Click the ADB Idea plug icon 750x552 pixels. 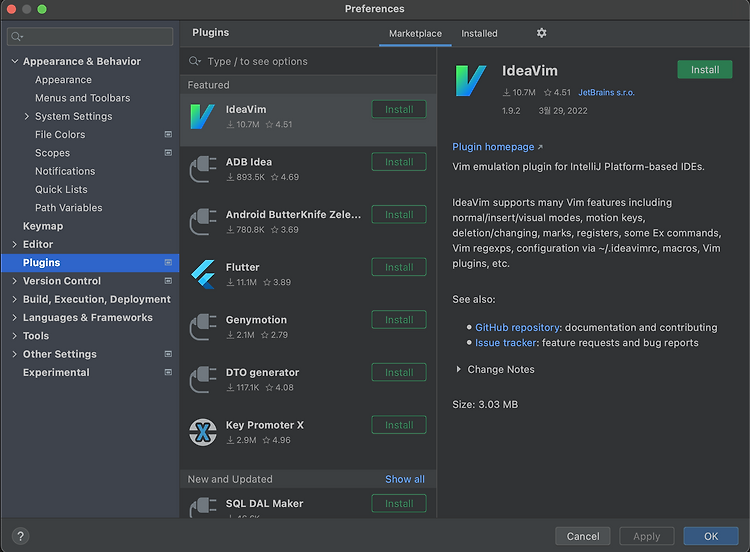[203, 169]
